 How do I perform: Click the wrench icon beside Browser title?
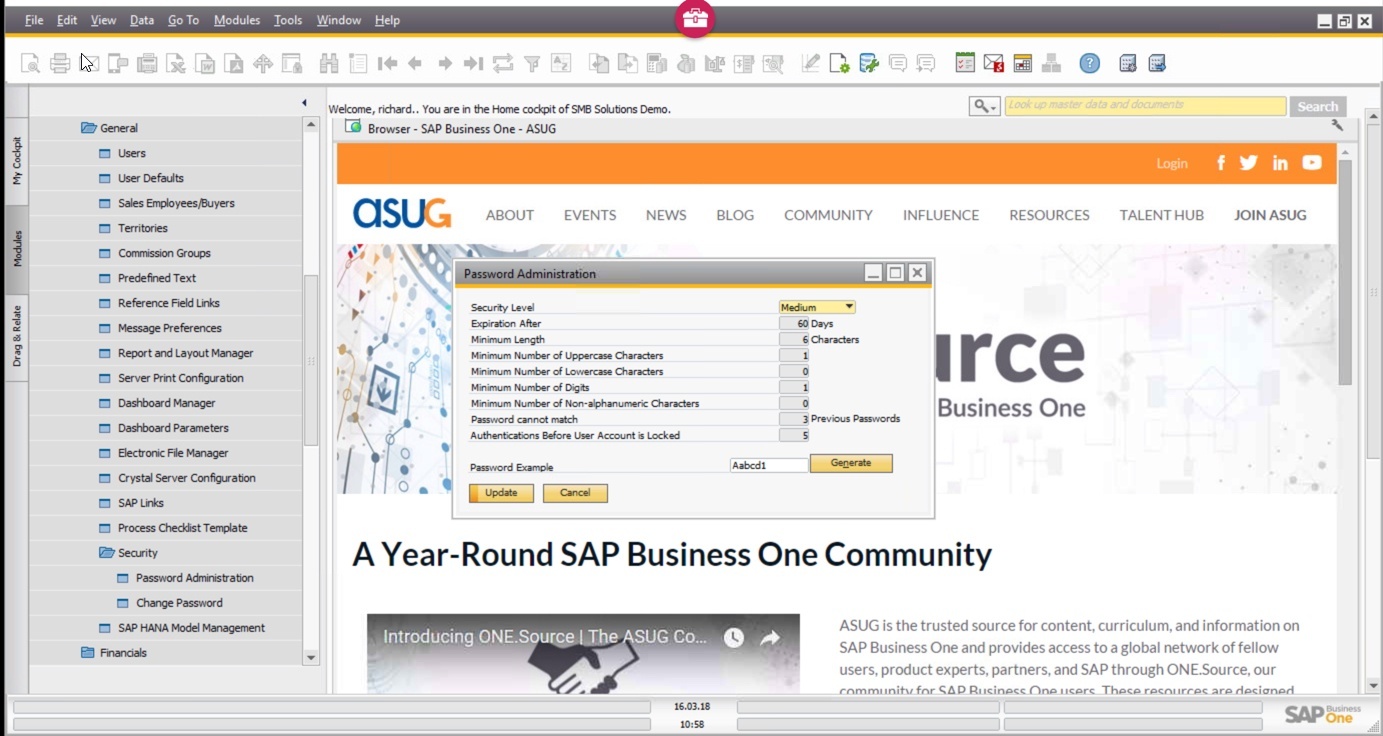1337,126
